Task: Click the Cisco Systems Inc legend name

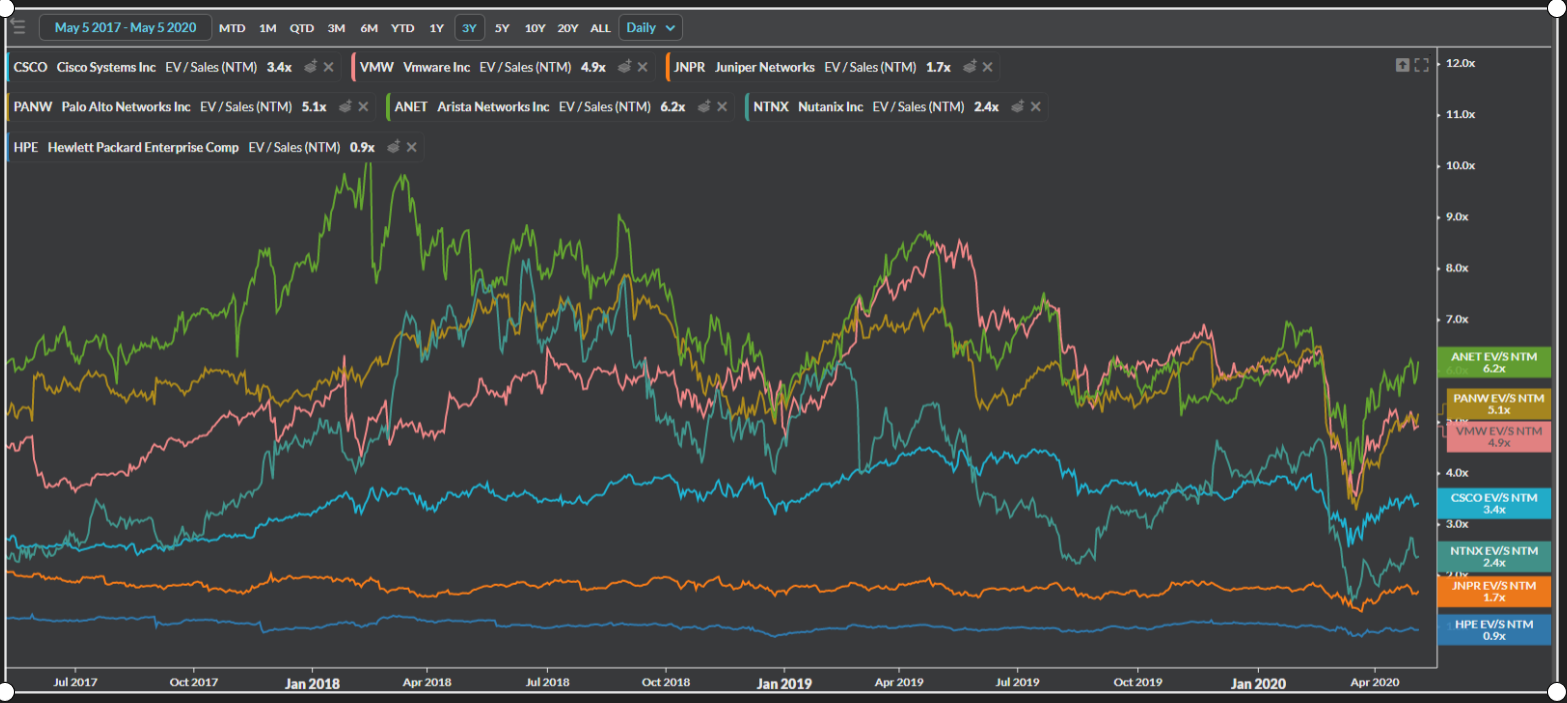Action: click(x=107, y=67)
